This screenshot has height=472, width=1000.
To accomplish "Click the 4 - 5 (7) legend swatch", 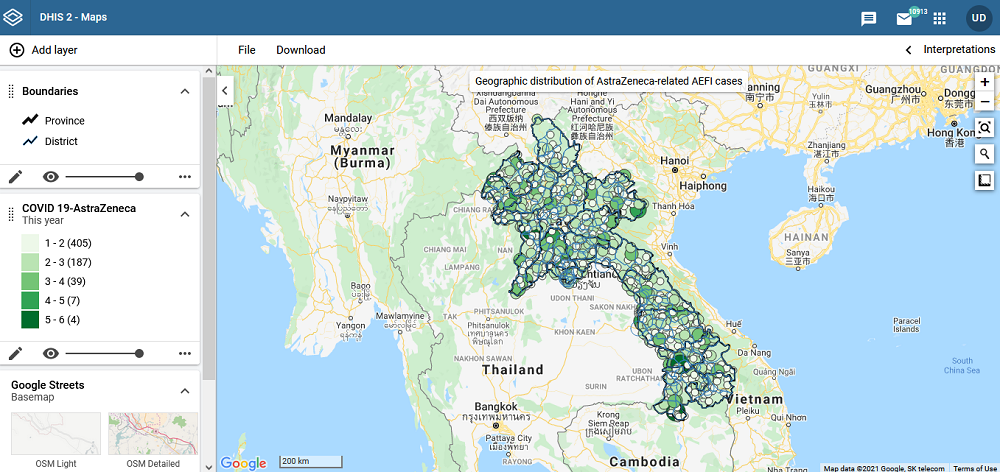I will tap(30, 300).
